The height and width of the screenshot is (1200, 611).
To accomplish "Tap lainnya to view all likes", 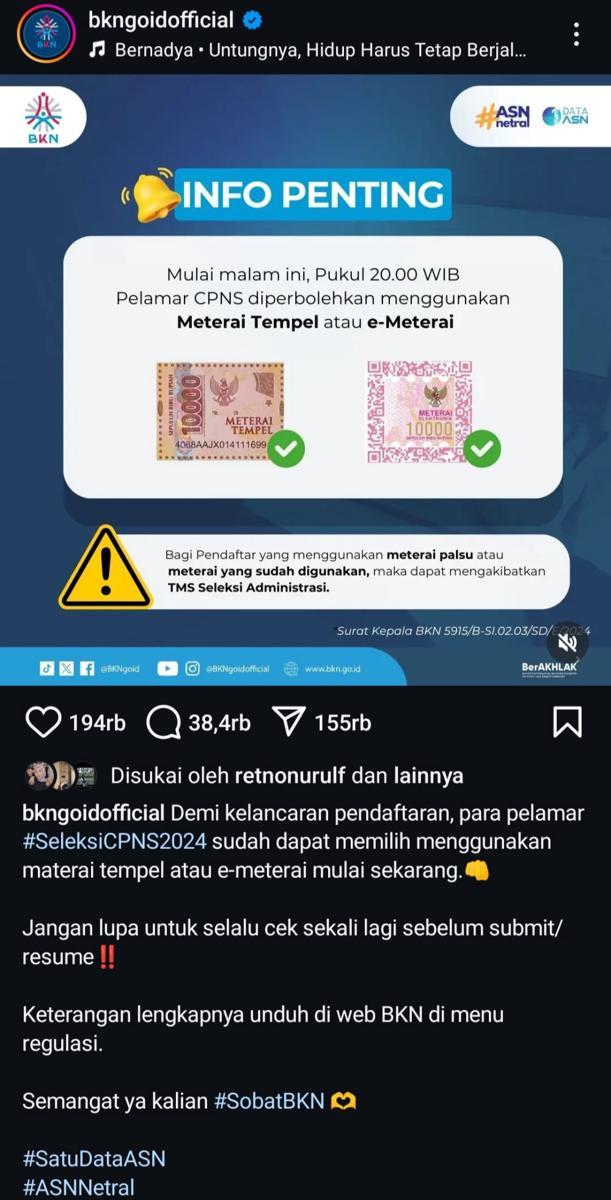I will [x=428, y=776].
